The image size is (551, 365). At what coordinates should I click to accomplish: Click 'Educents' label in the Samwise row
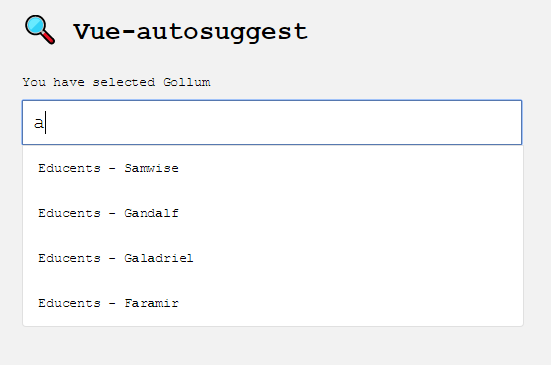(x=70, y=168)
